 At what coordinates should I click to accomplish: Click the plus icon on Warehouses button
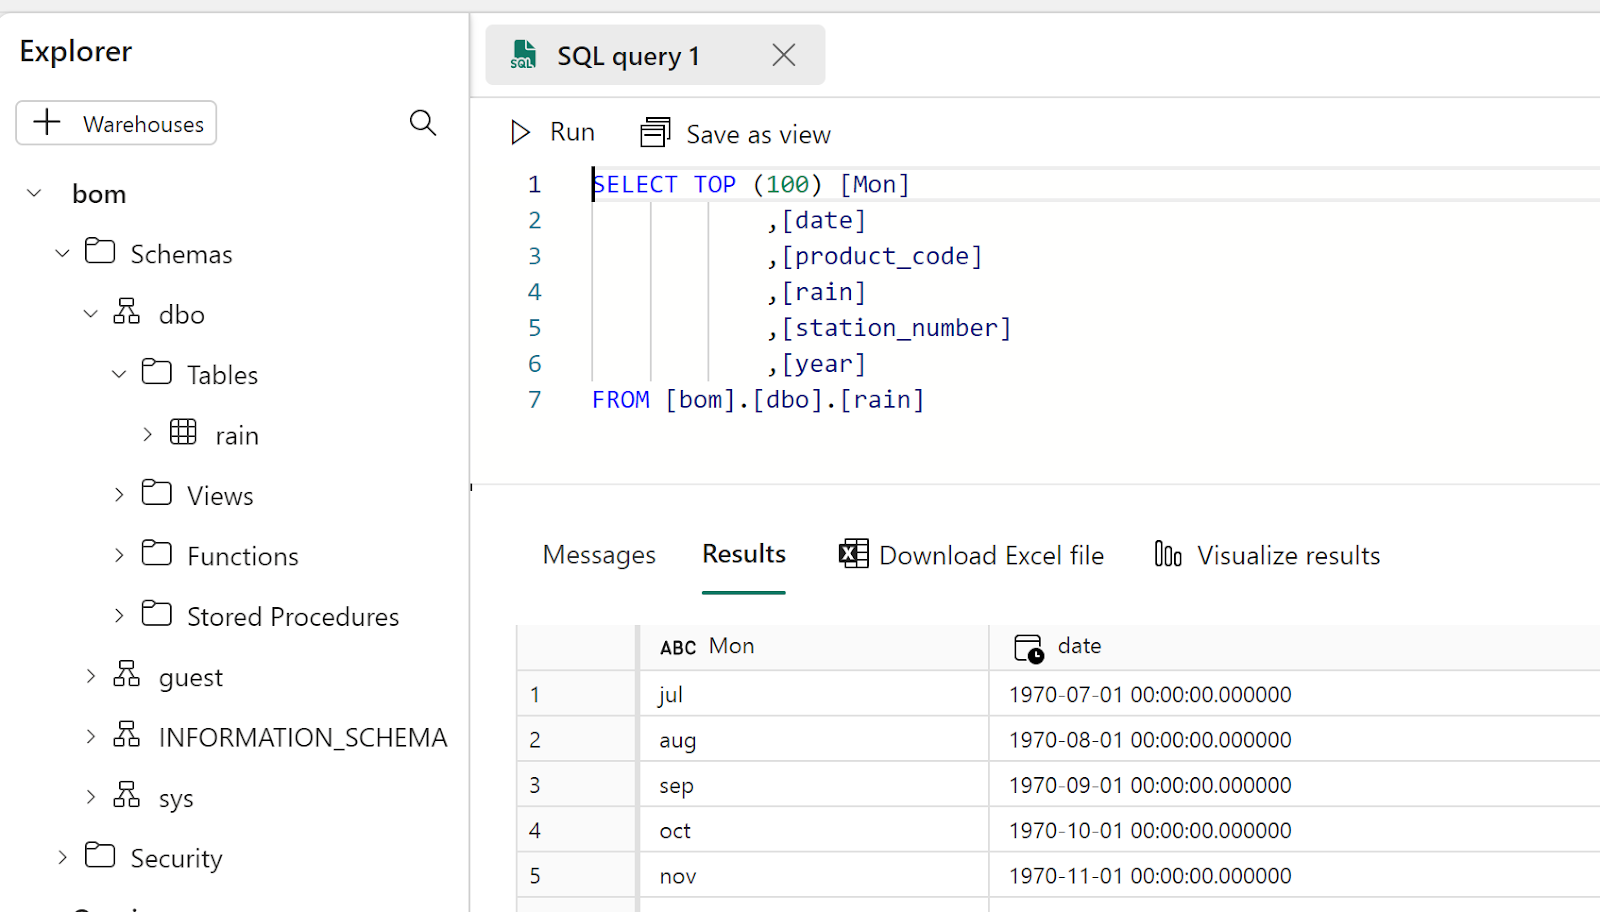point(47,122)
